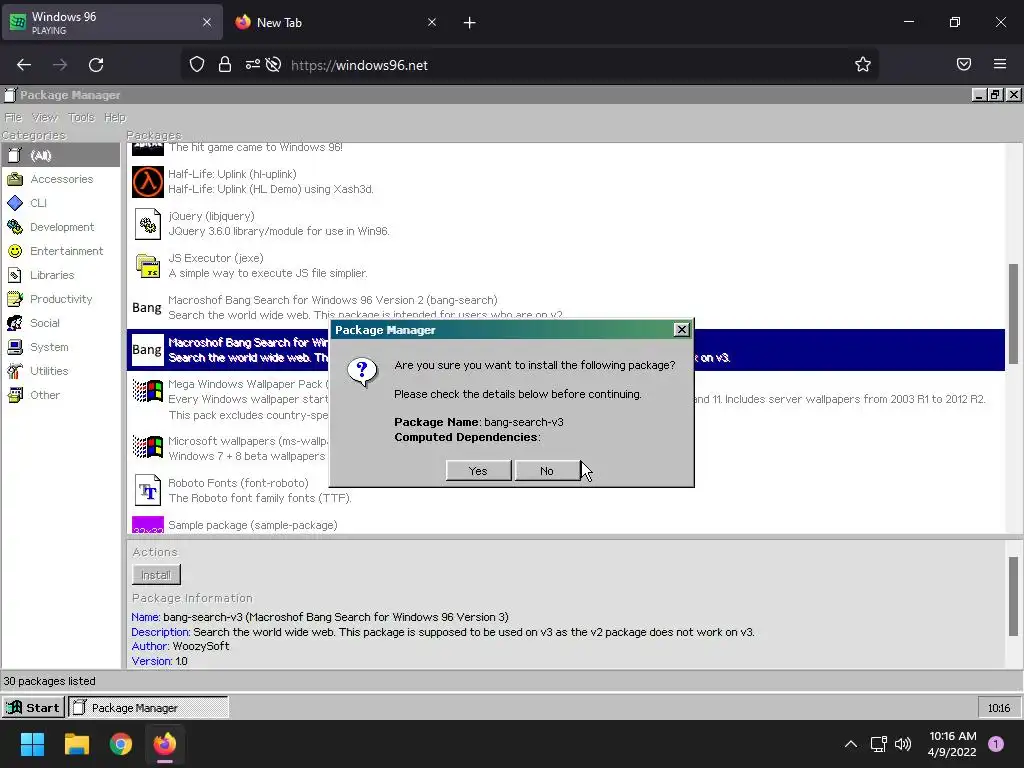The width and height of the screenshot is (1024, 768).
Task: Open the Other category icon
Action: click(14, 395)
